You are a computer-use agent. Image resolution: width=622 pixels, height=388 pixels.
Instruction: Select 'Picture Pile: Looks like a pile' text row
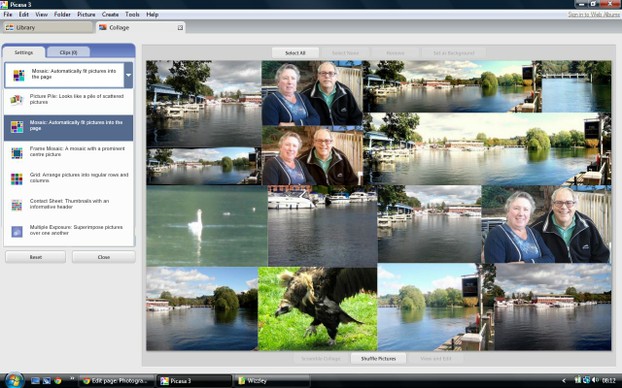[x=69, y=100]
